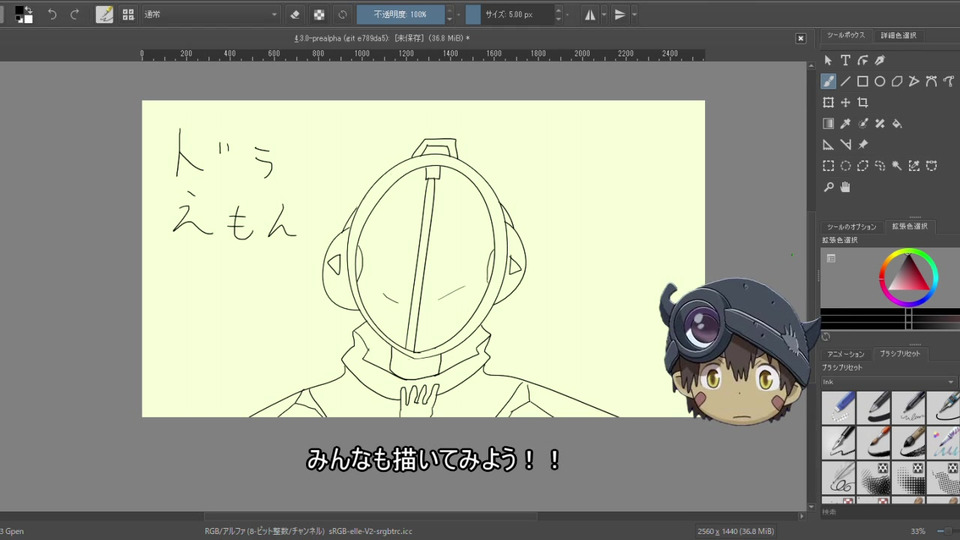Switch to the 拡張色選択 tab
This screenshot has width=960, height=540.
point(910,227)
